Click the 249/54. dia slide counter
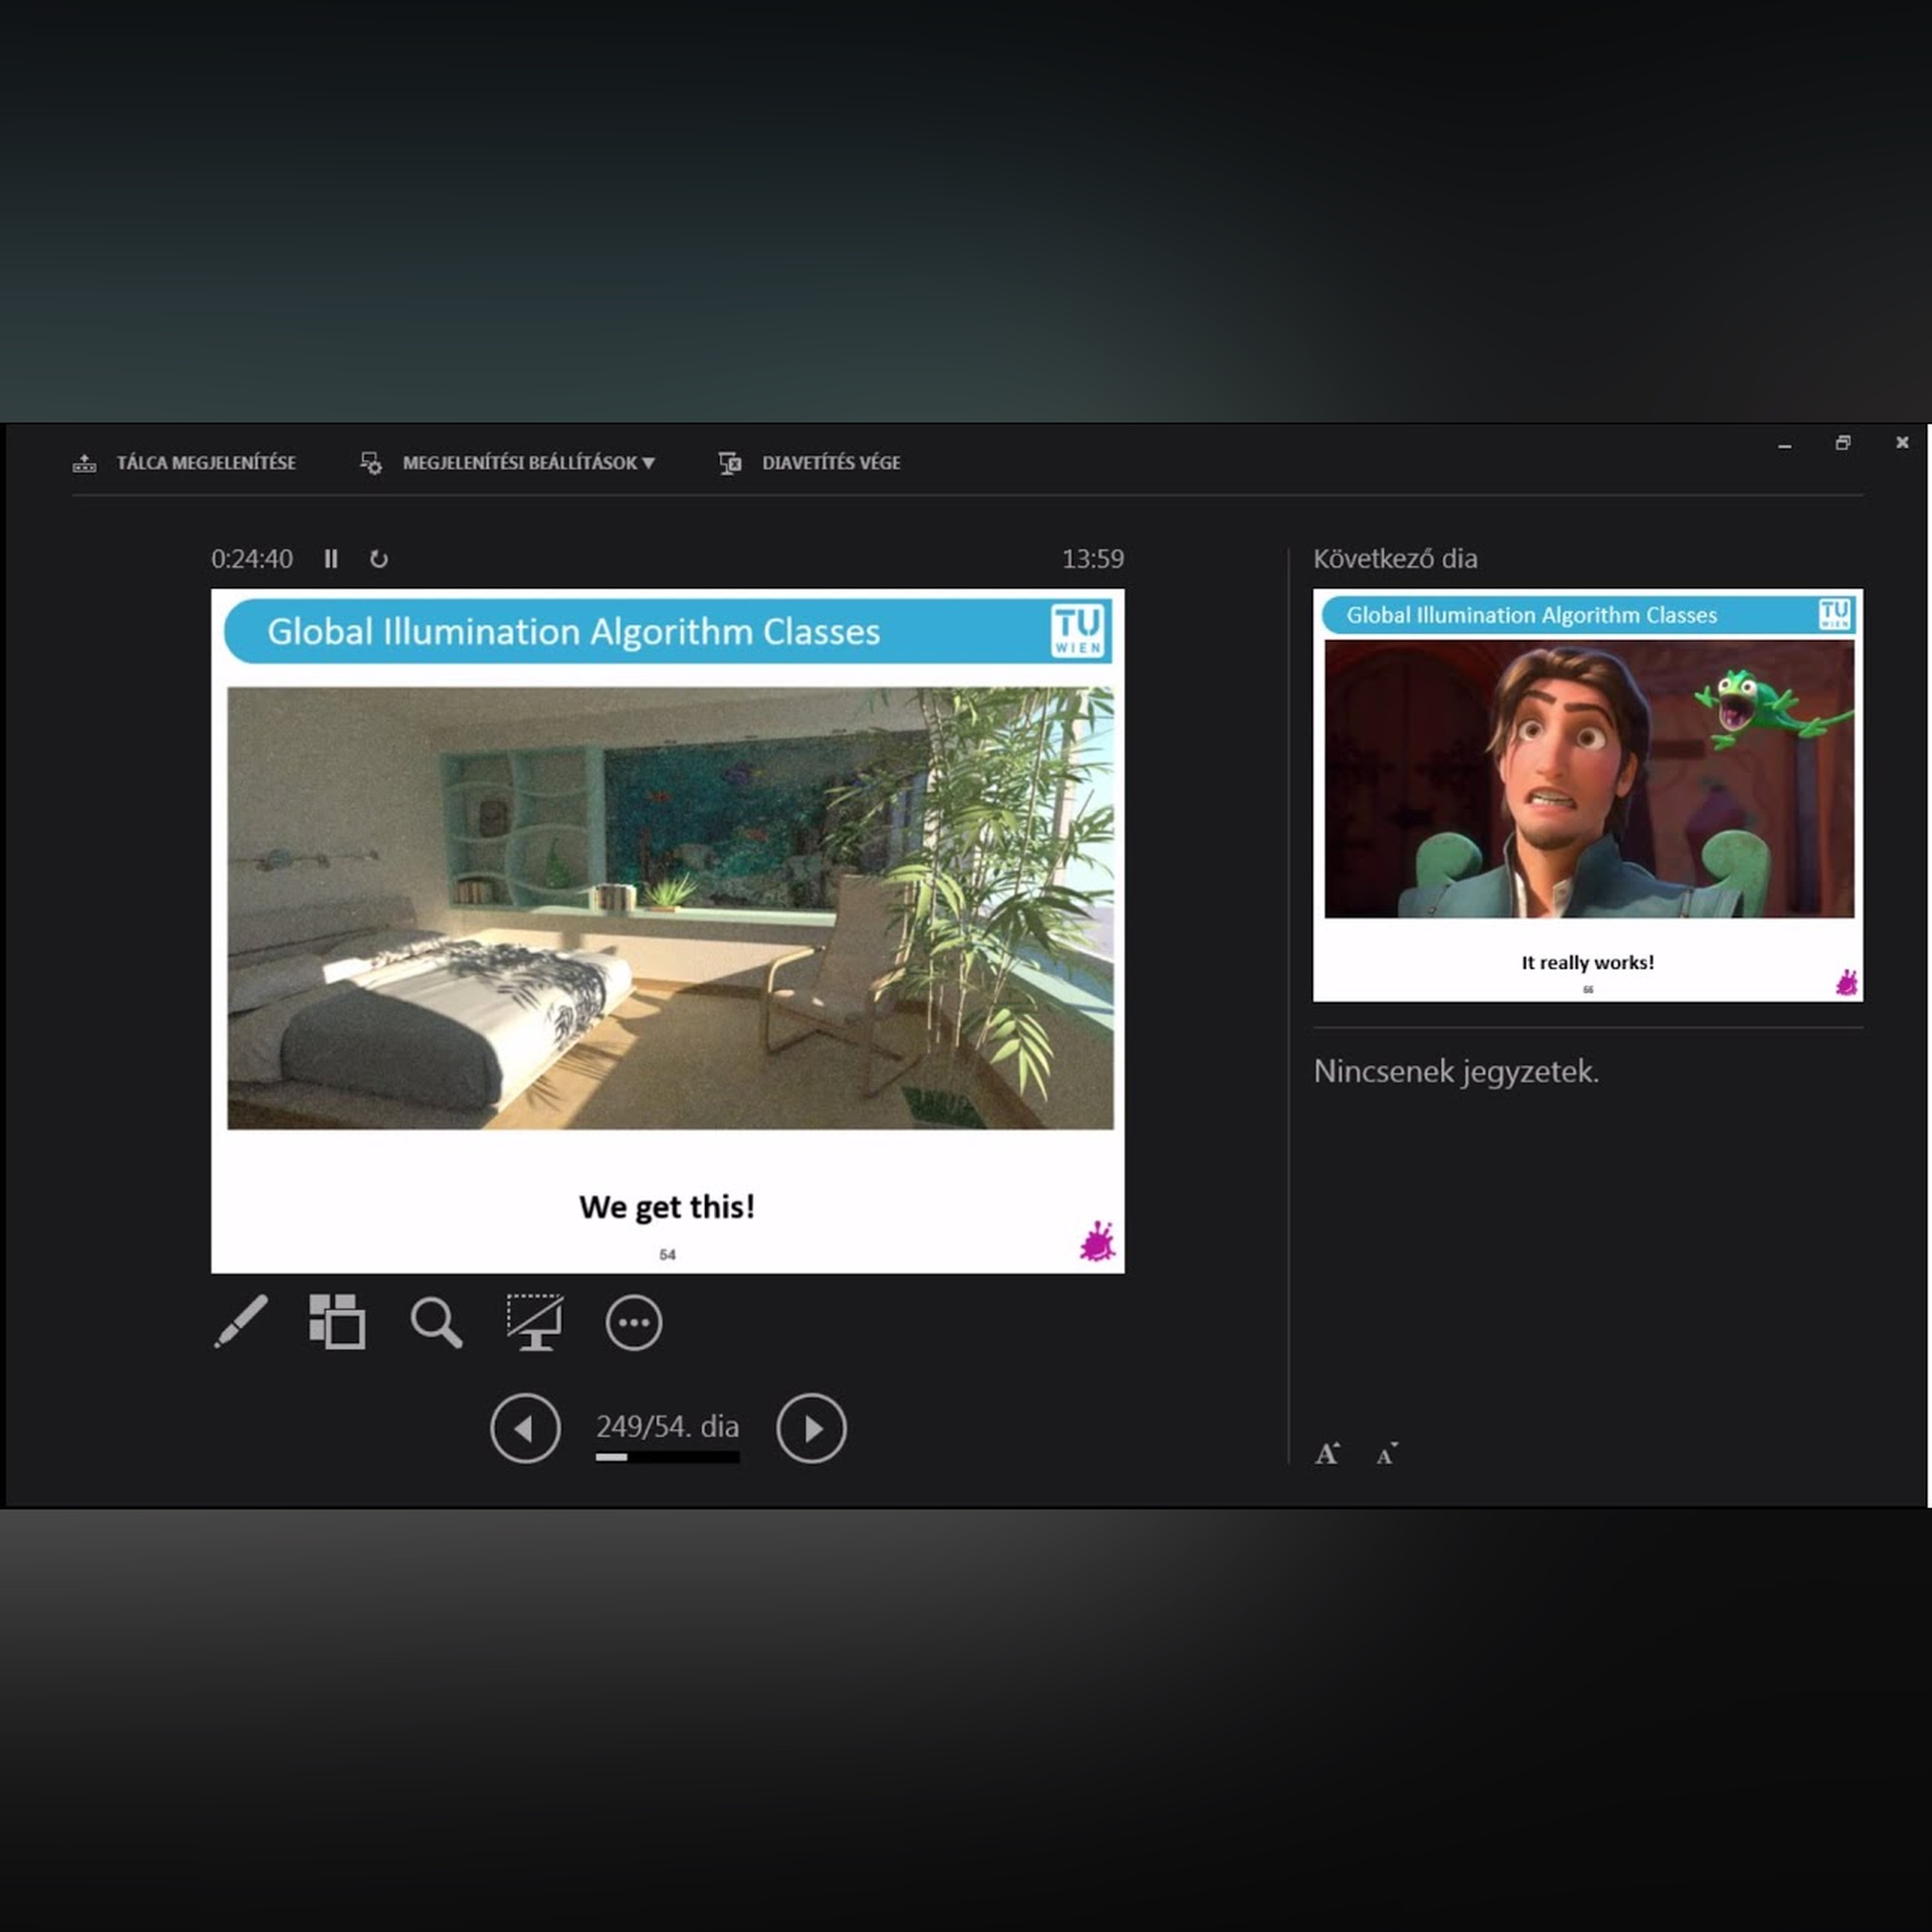Screen dimensions: 1932x1932 point(667,1426)
